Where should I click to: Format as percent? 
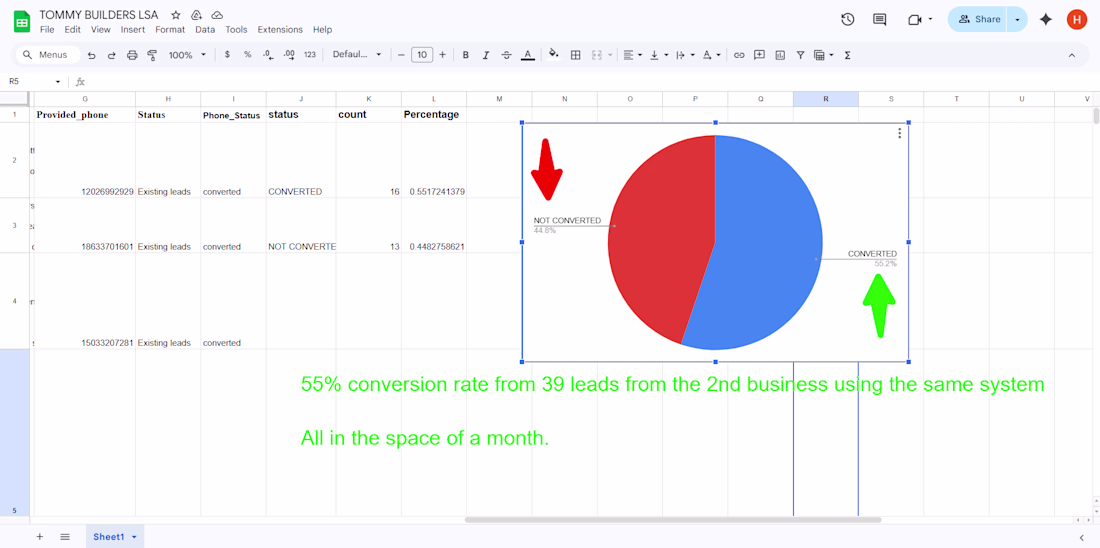(247, 55)
